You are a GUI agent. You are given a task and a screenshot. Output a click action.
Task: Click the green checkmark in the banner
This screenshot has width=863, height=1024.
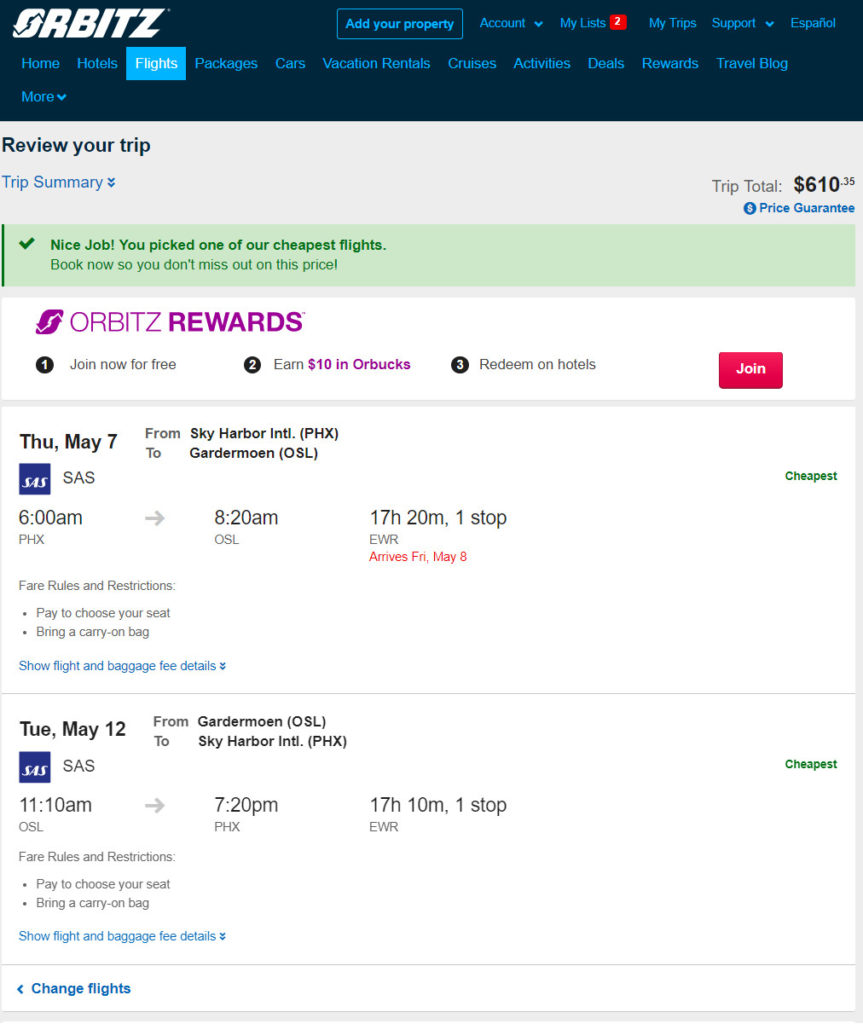tap(27, 244)
